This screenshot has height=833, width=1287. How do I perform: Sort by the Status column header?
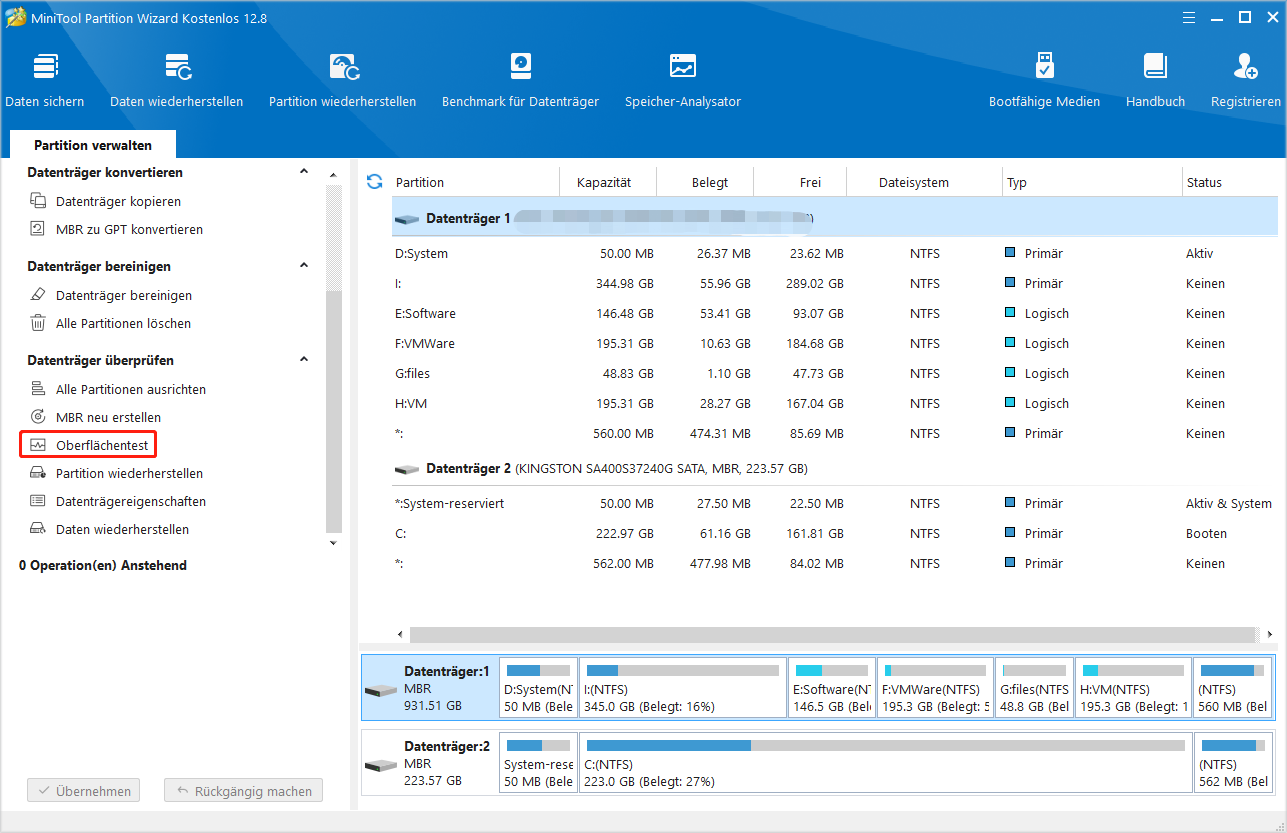(x=1230, y=182)
